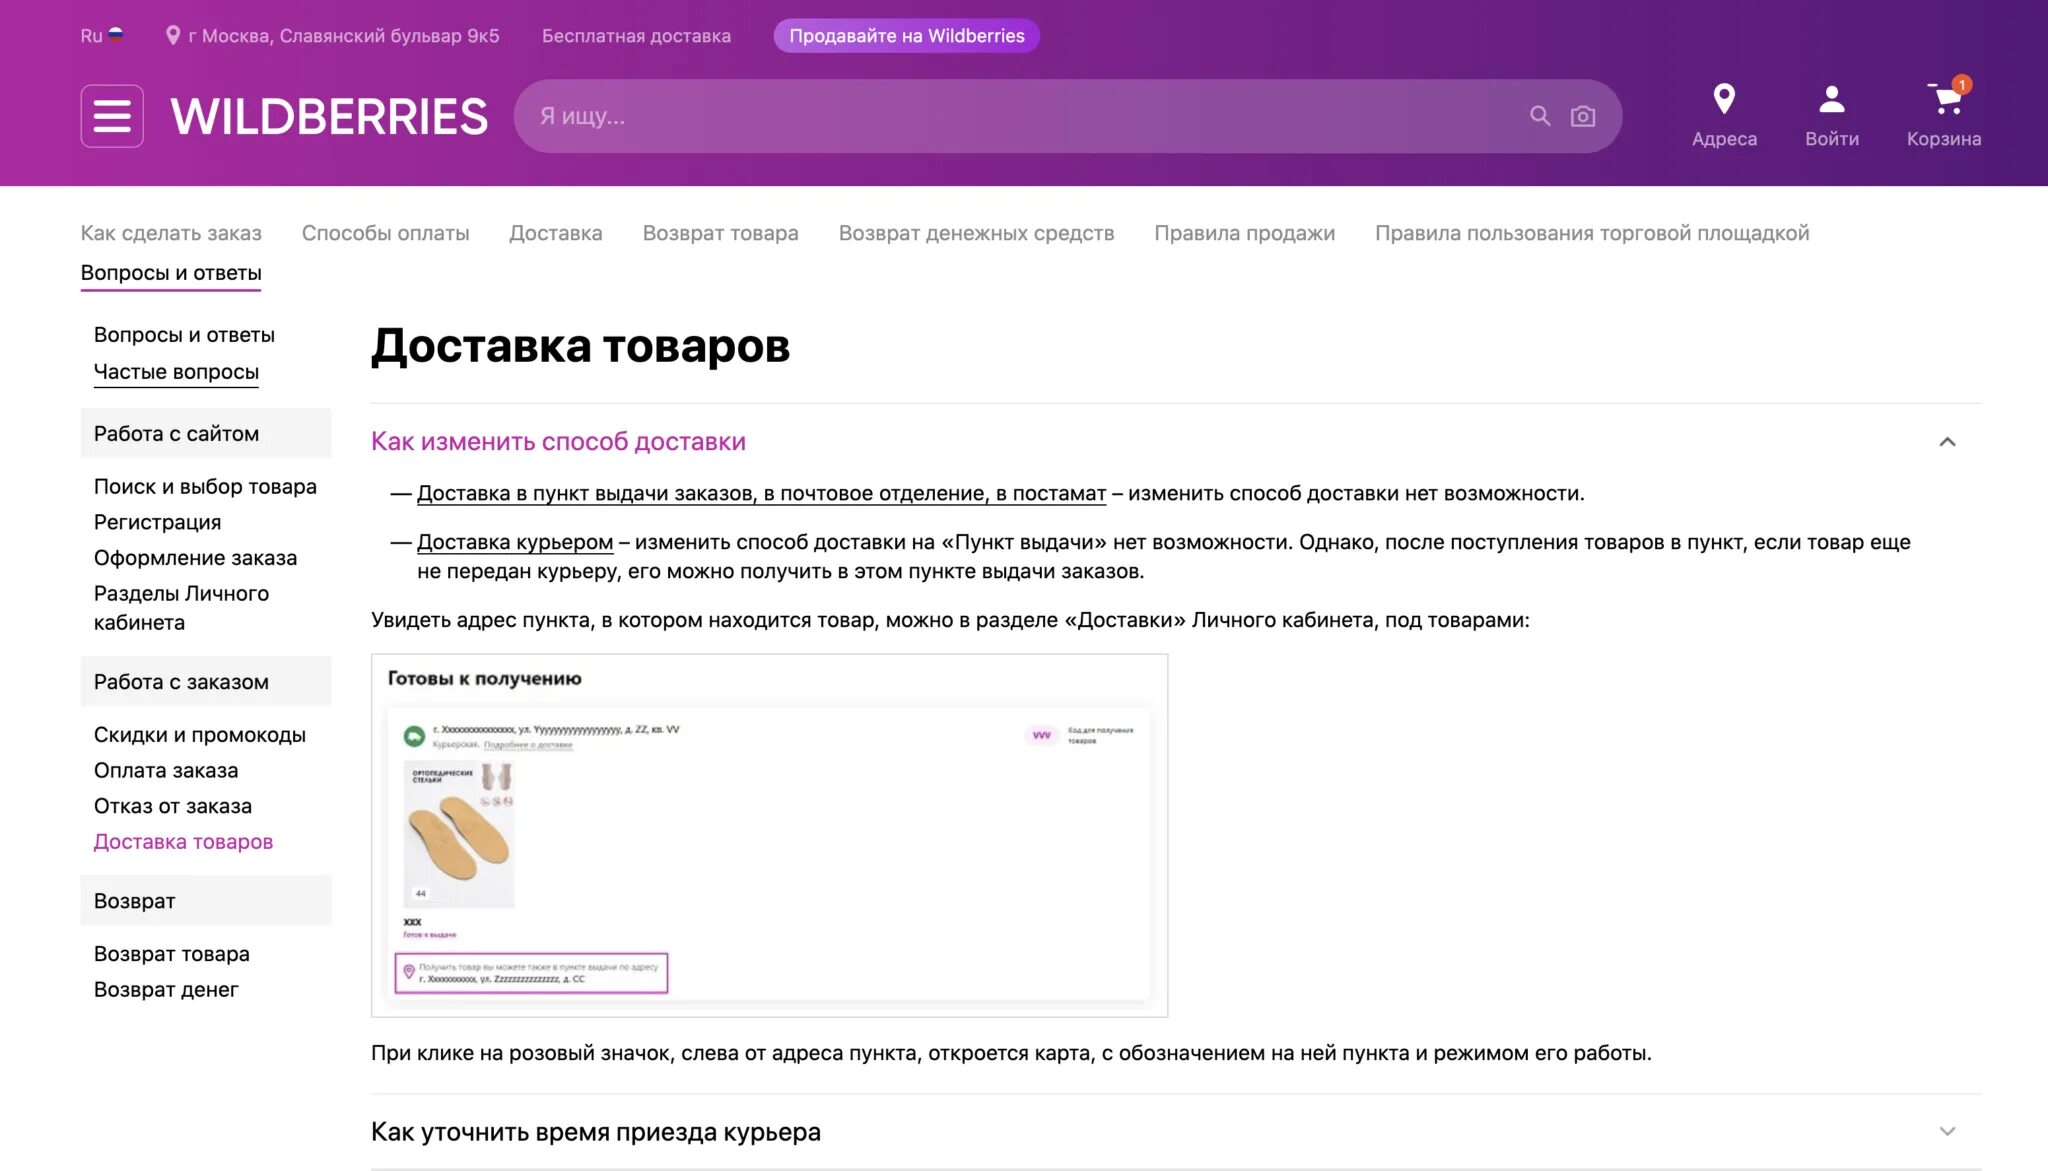Open the hamburger catalog menu
Screen dimensions: 2048x1171
(x=112, y=116)
